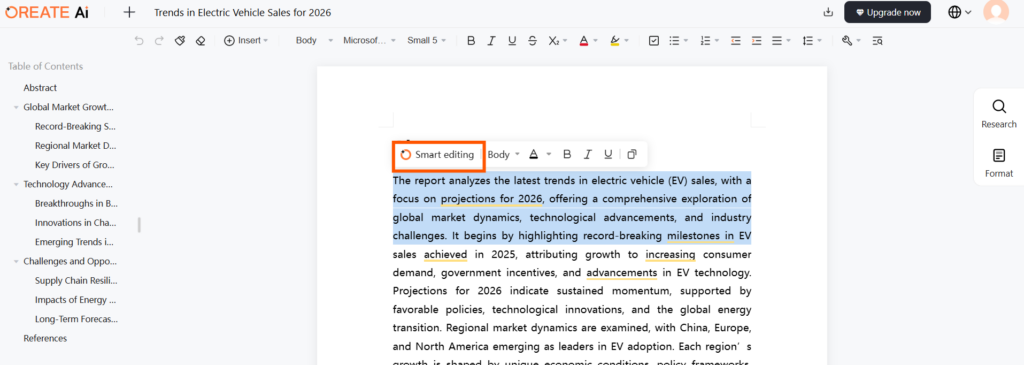Go to Abstract in the table of contents

(x=40, y=87)
